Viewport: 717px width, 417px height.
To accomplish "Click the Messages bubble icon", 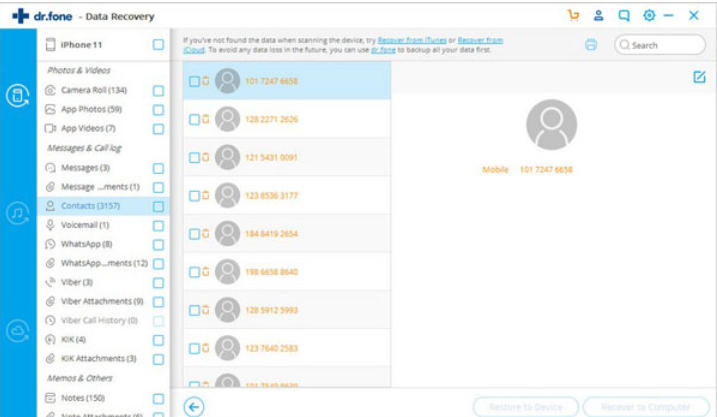I will tap(50, 168).
